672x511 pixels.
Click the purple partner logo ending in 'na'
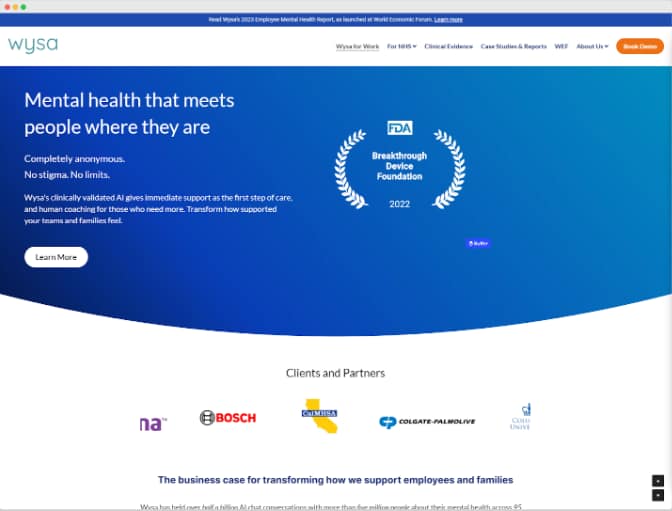pyautogui.click(x=152, y=423)
